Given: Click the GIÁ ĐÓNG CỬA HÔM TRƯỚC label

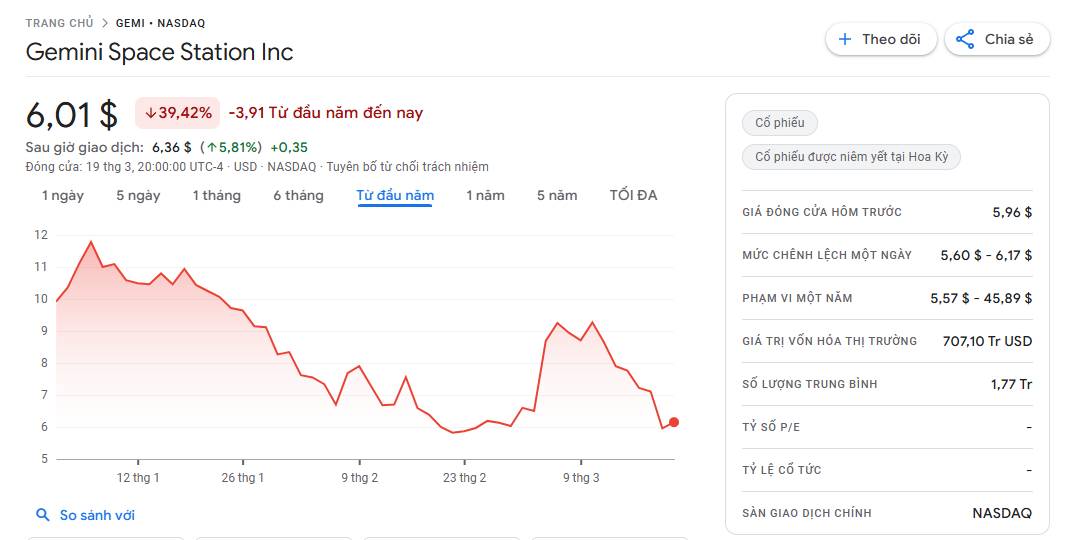Looking at the screenshot, I should 822,212.
